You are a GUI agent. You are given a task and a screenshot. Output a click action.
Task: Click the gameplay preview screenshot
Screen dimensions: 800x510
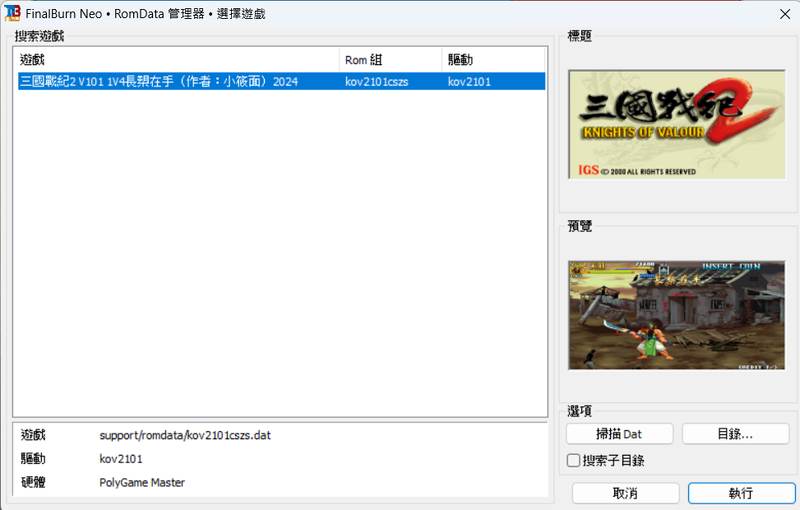pos(677,315)
